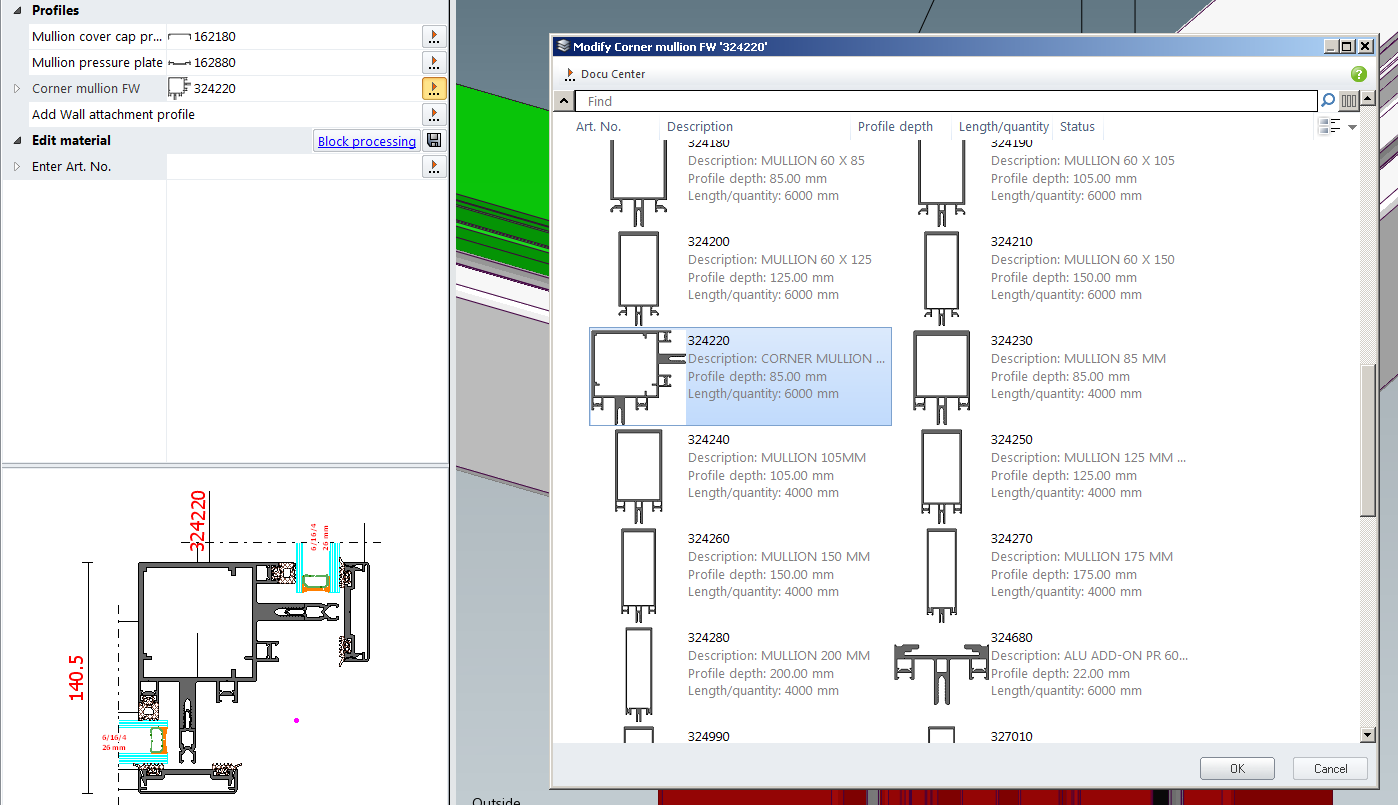Open the green help icon in dialog
Screen dimensions: 1398x805
click(x=1358, y=74)
